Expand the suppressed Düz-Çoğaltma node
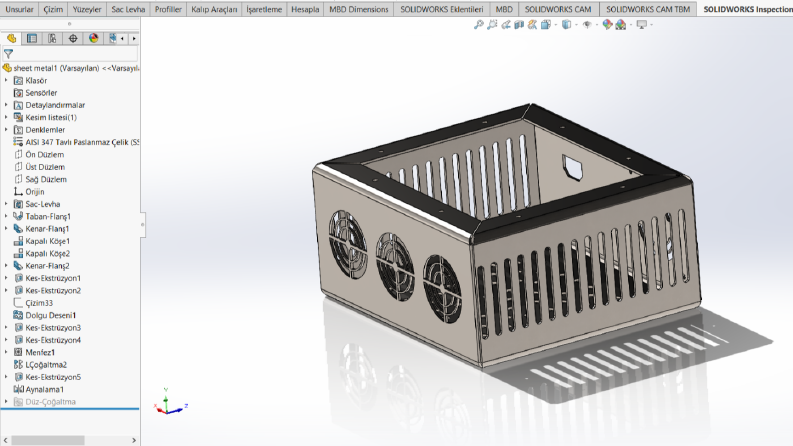 [x=6, y=402]
